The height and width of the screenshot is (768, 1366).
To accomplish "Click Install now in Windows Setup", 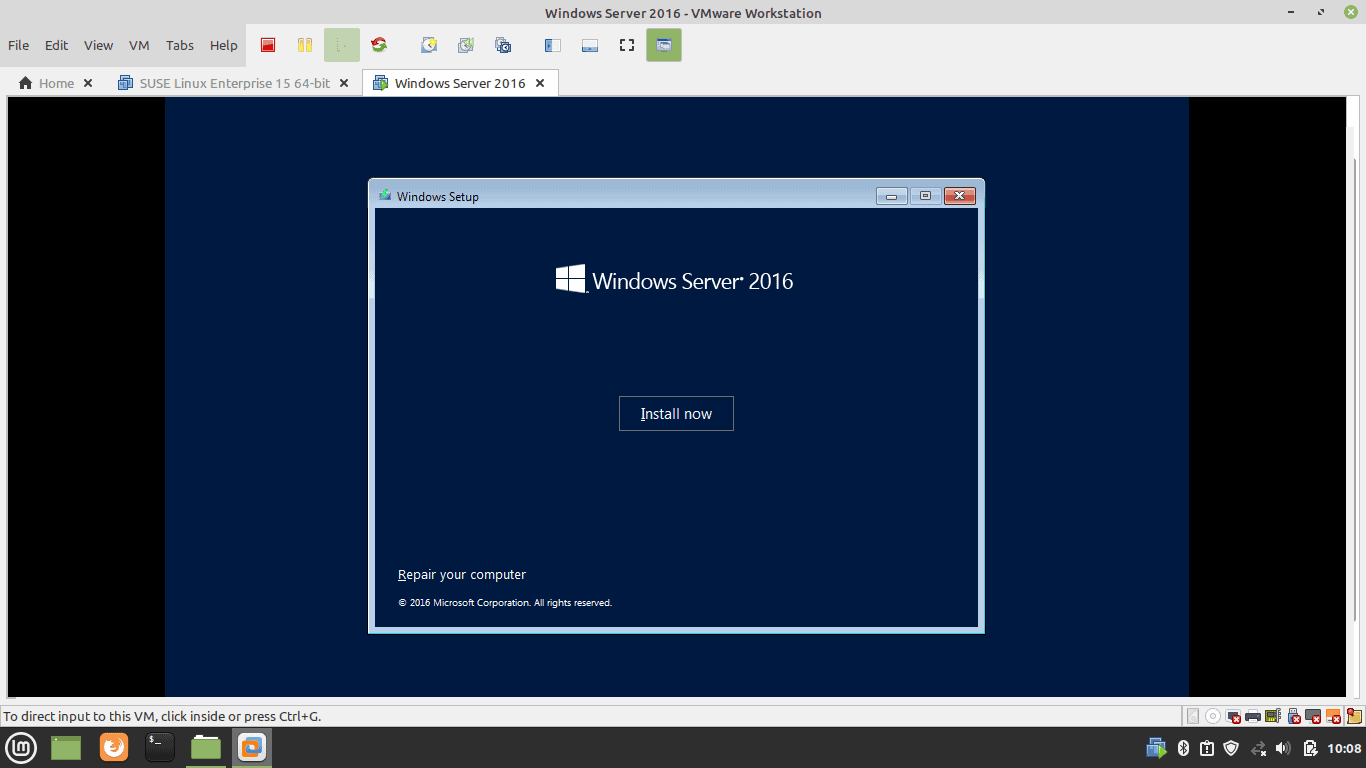I will pyautogui.click(x=676, y=414).
